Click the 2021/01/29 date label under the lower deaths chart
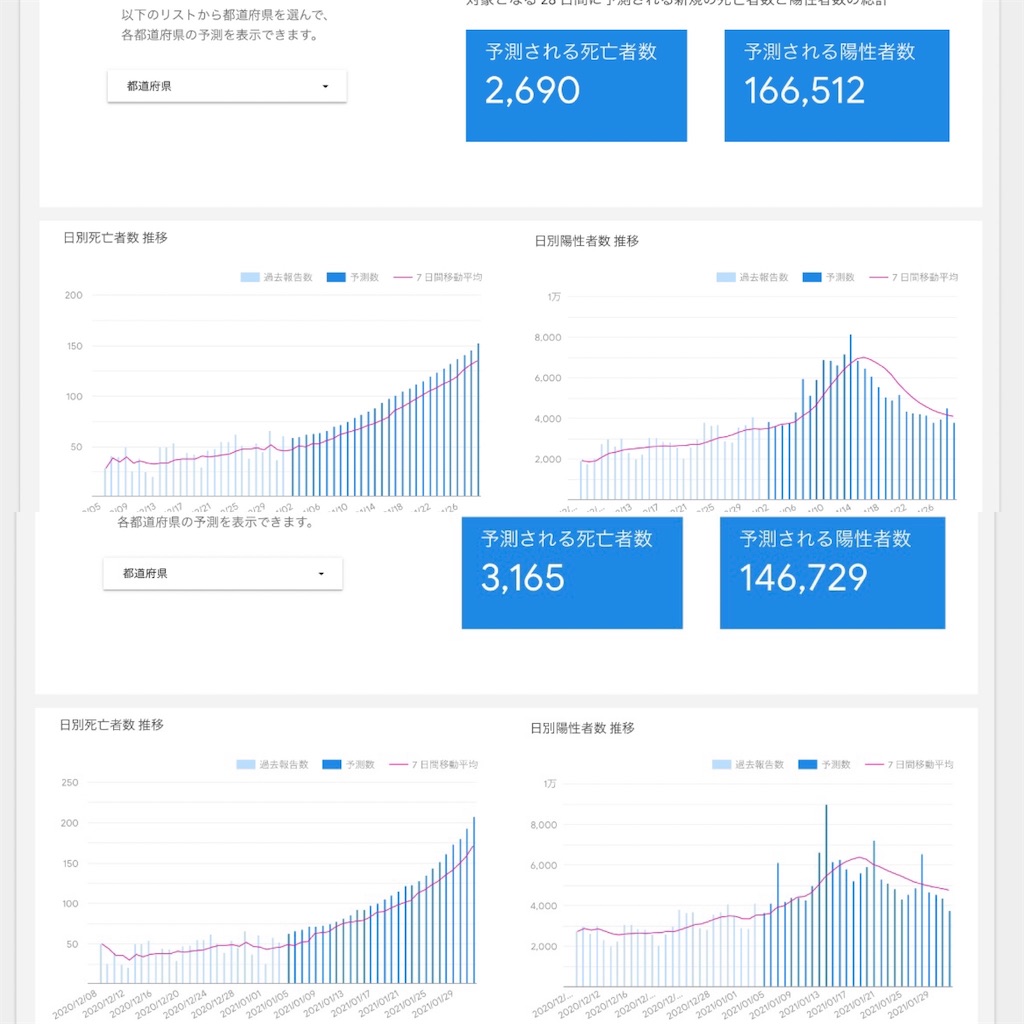 point(432,1004)
